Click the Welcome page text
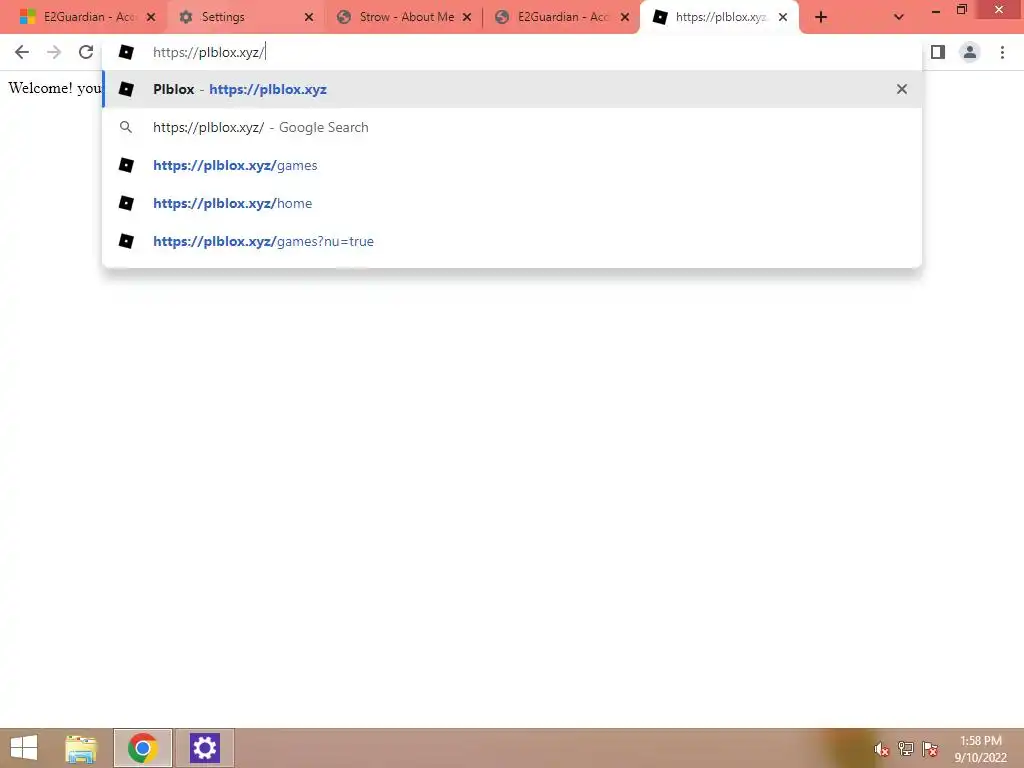Image resolution: width=1024 pixels, height=768 pixels. coord(55,88)
